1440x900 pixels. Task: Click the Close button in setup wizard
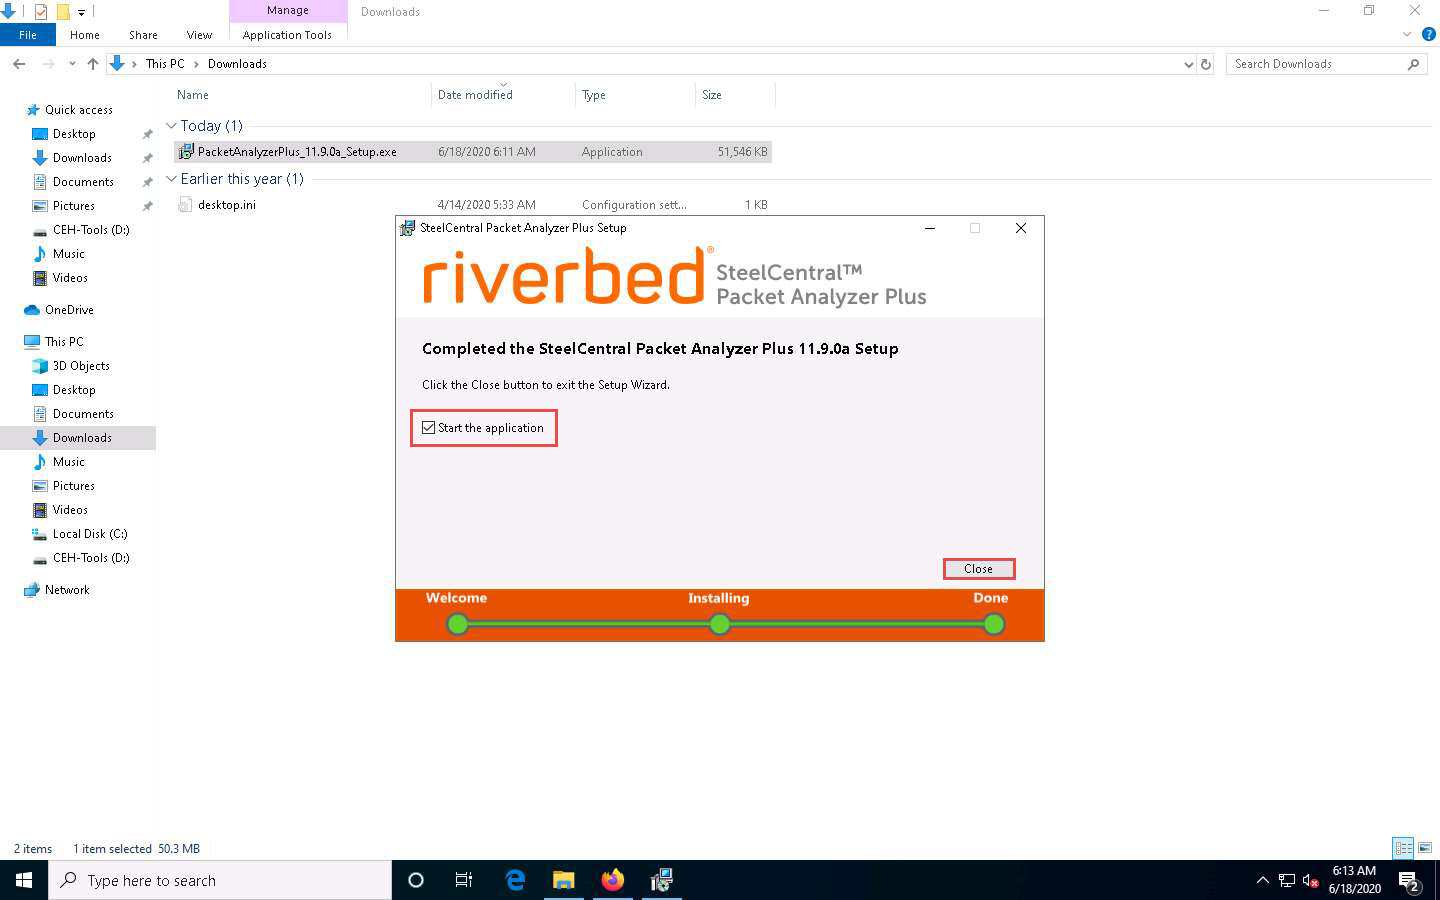coord(978,569)
